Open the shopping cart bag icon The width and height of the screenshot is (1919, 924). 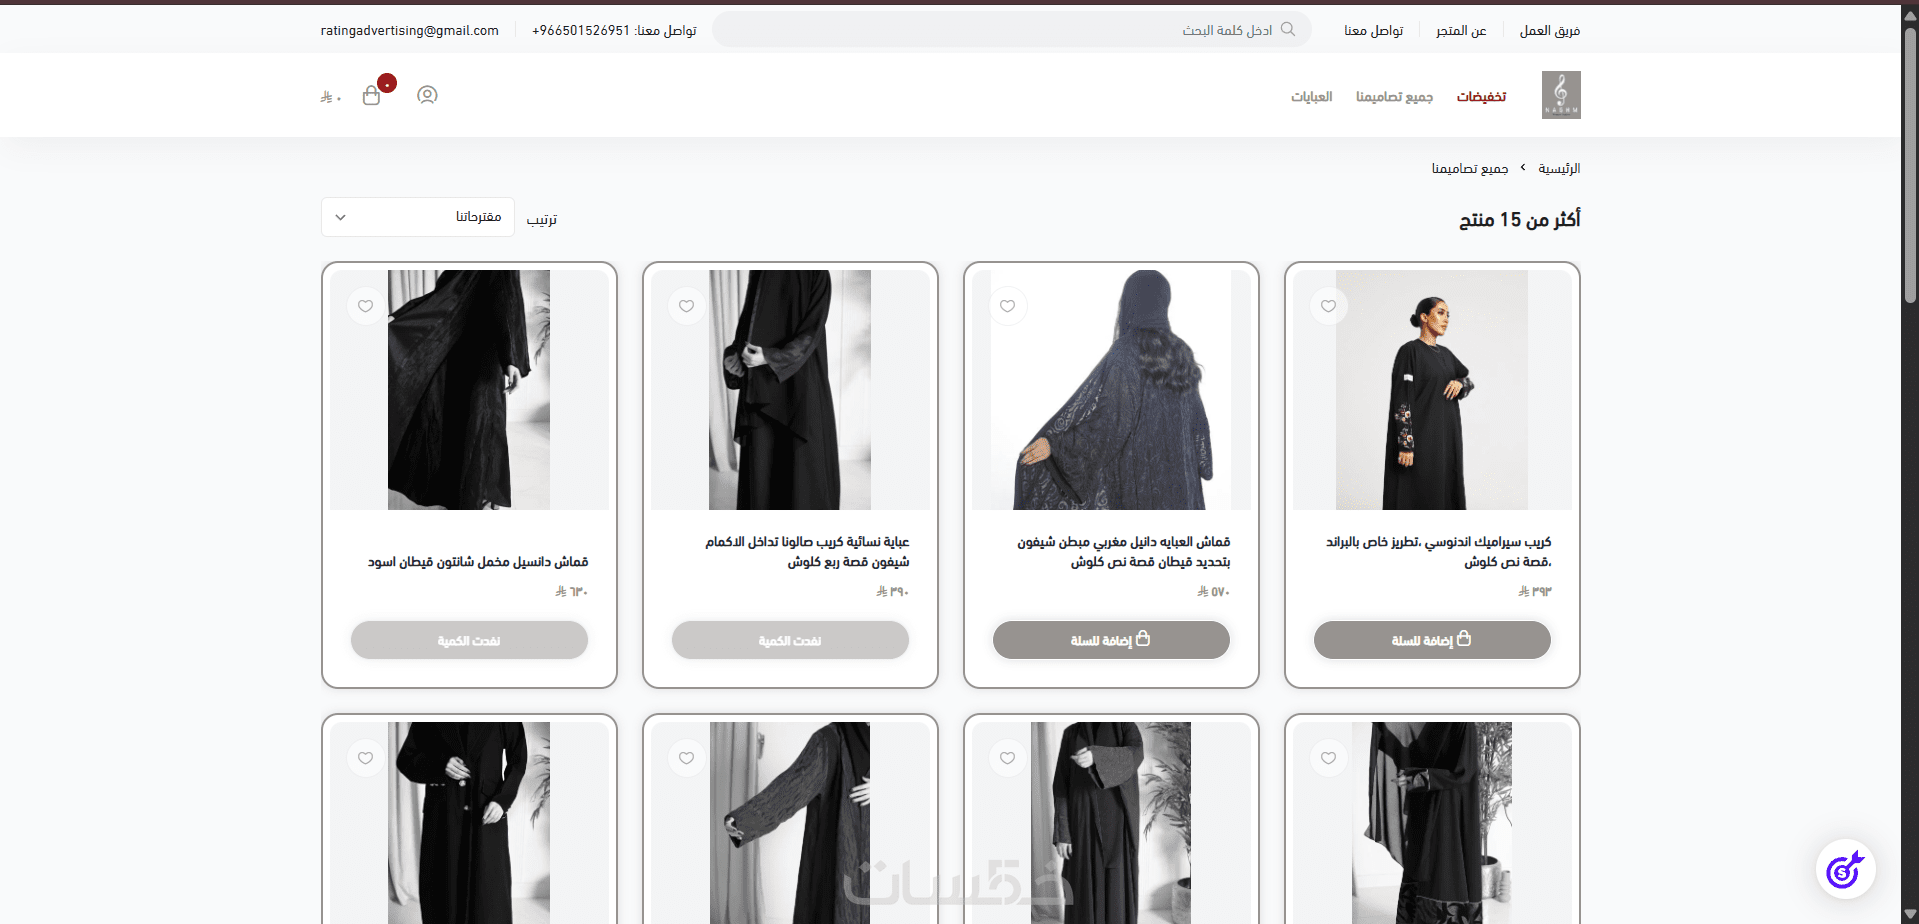(x=372, y=95)
